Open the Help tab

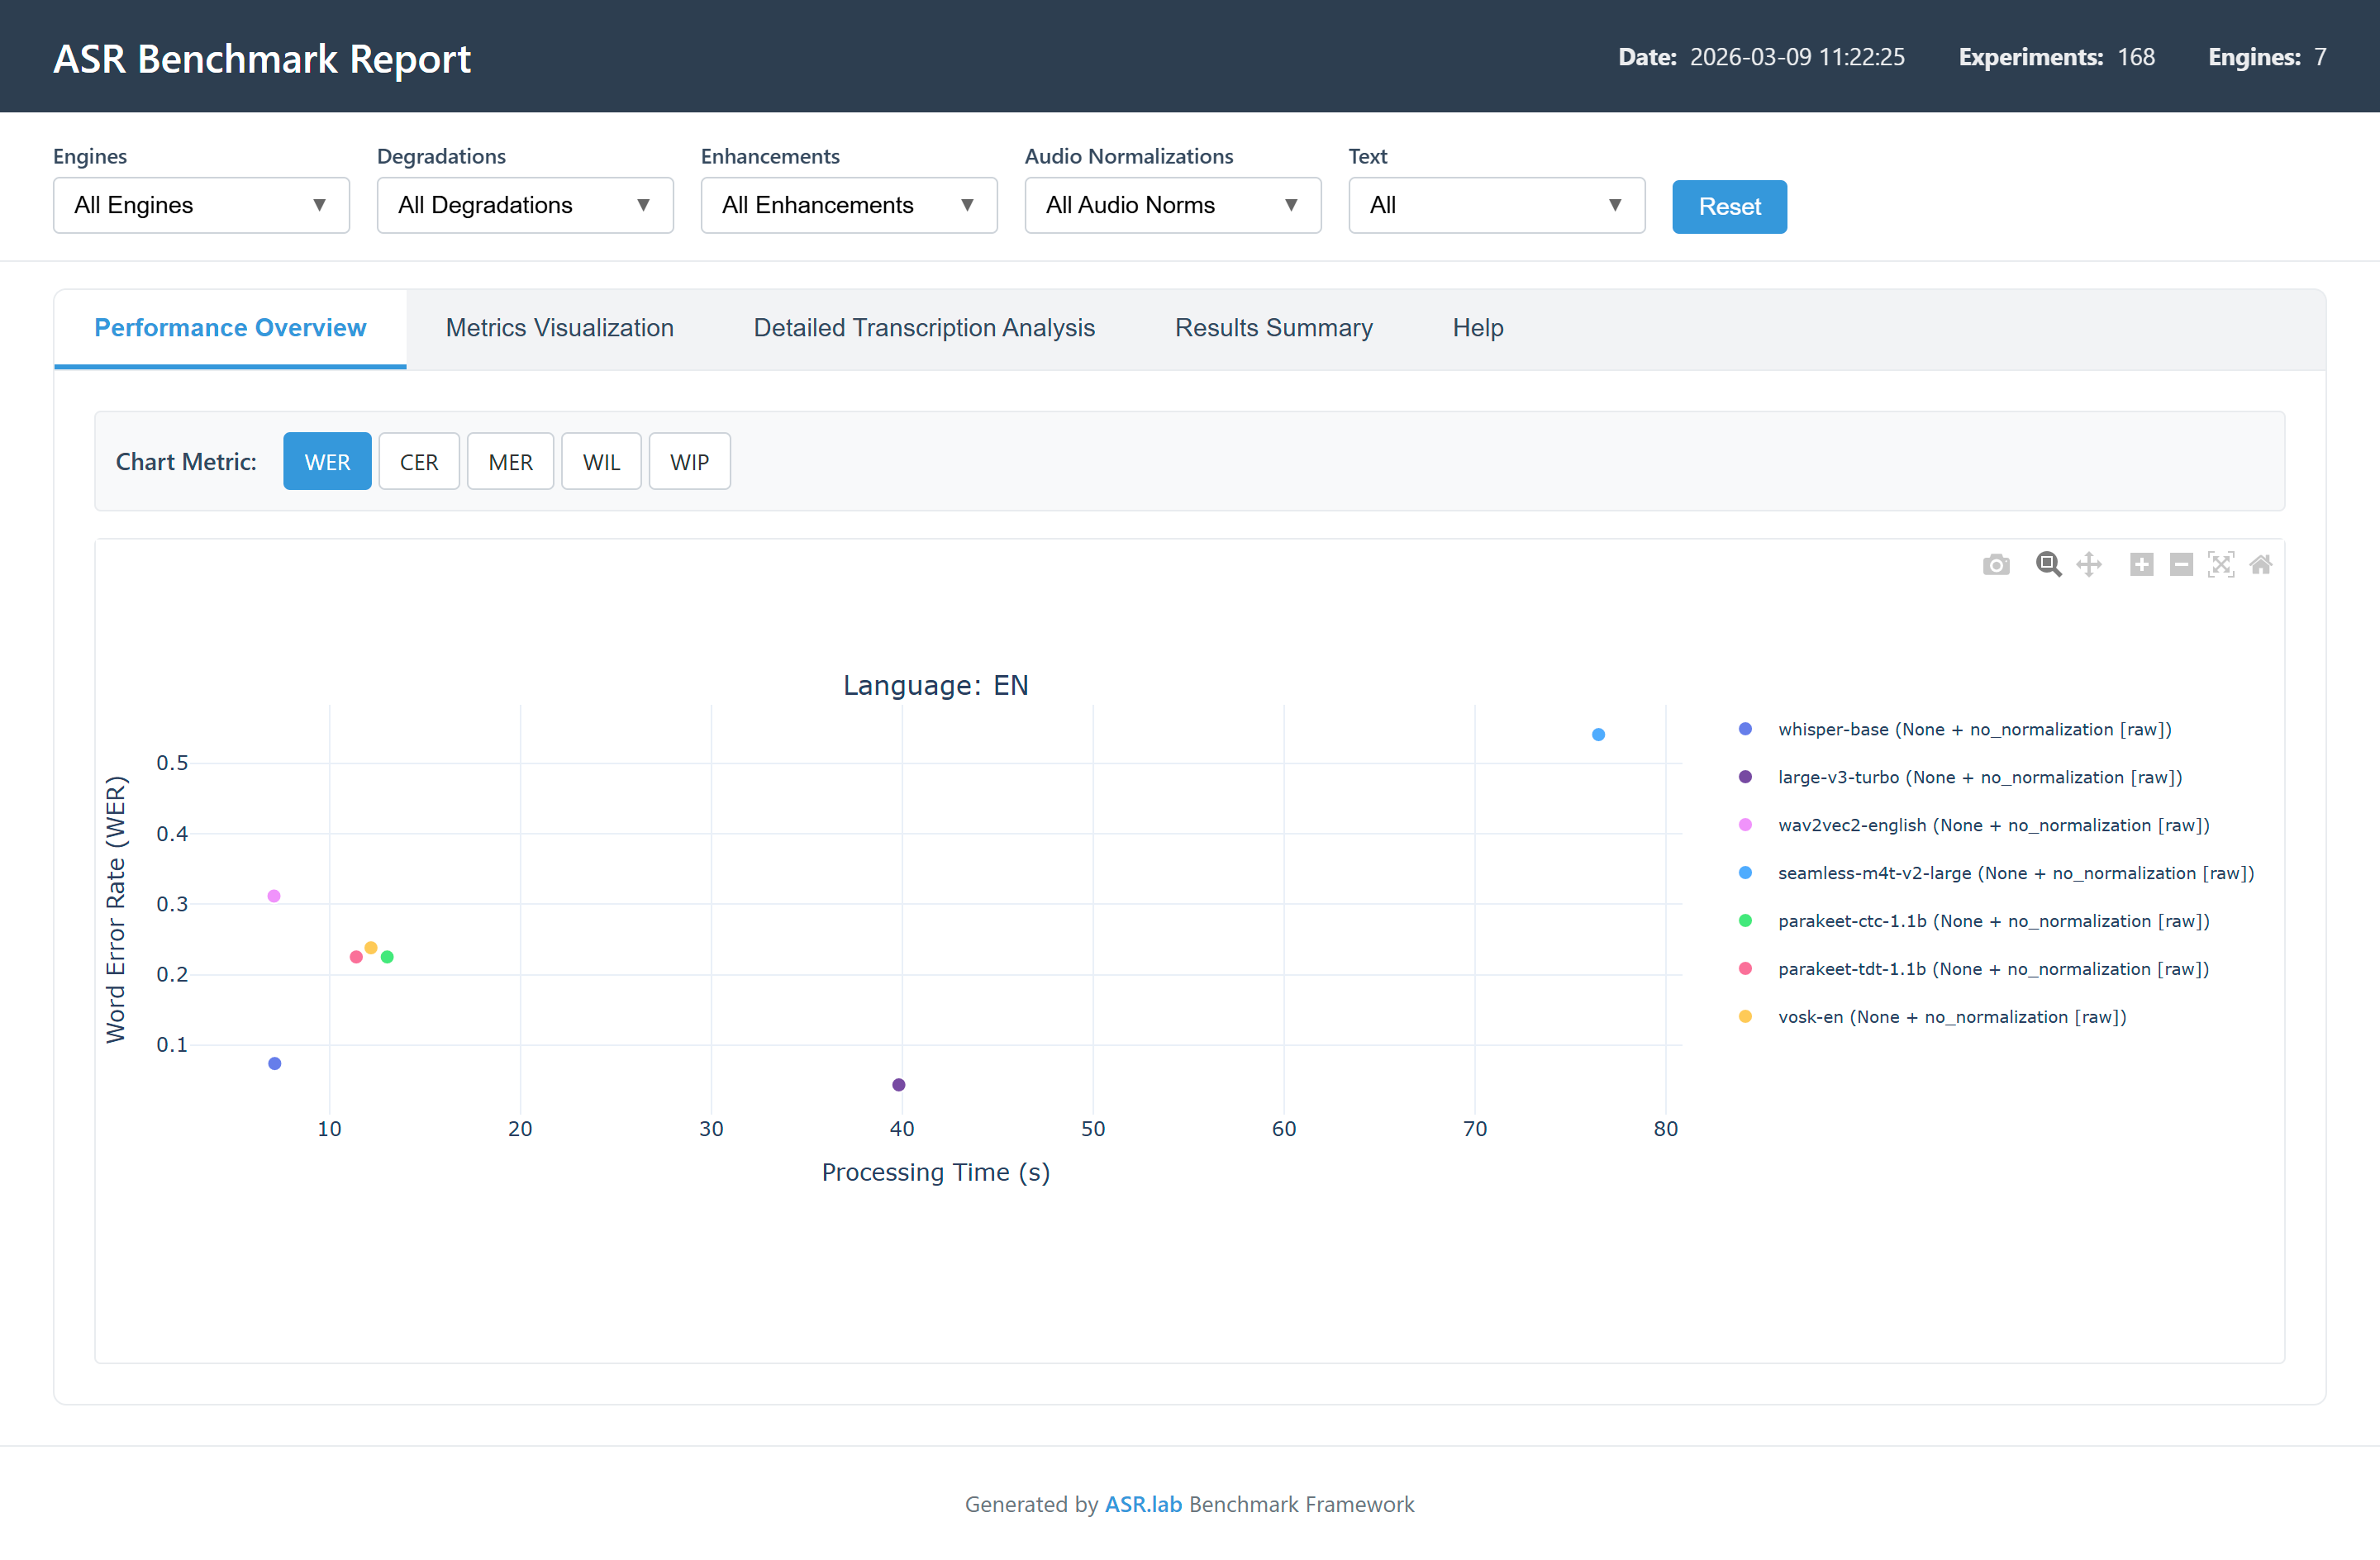[1477, 328]
